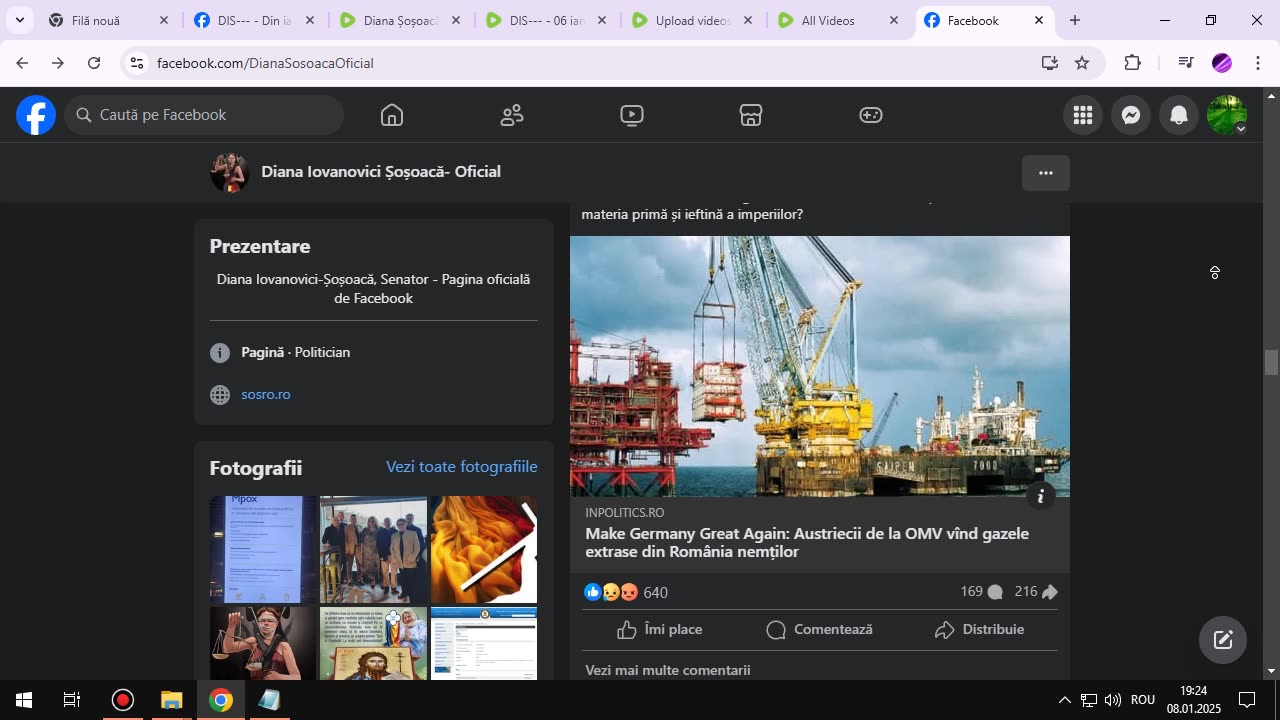Open the sosro.ro website link
This screenshot has height=720, width=1280.
point(266,395)
